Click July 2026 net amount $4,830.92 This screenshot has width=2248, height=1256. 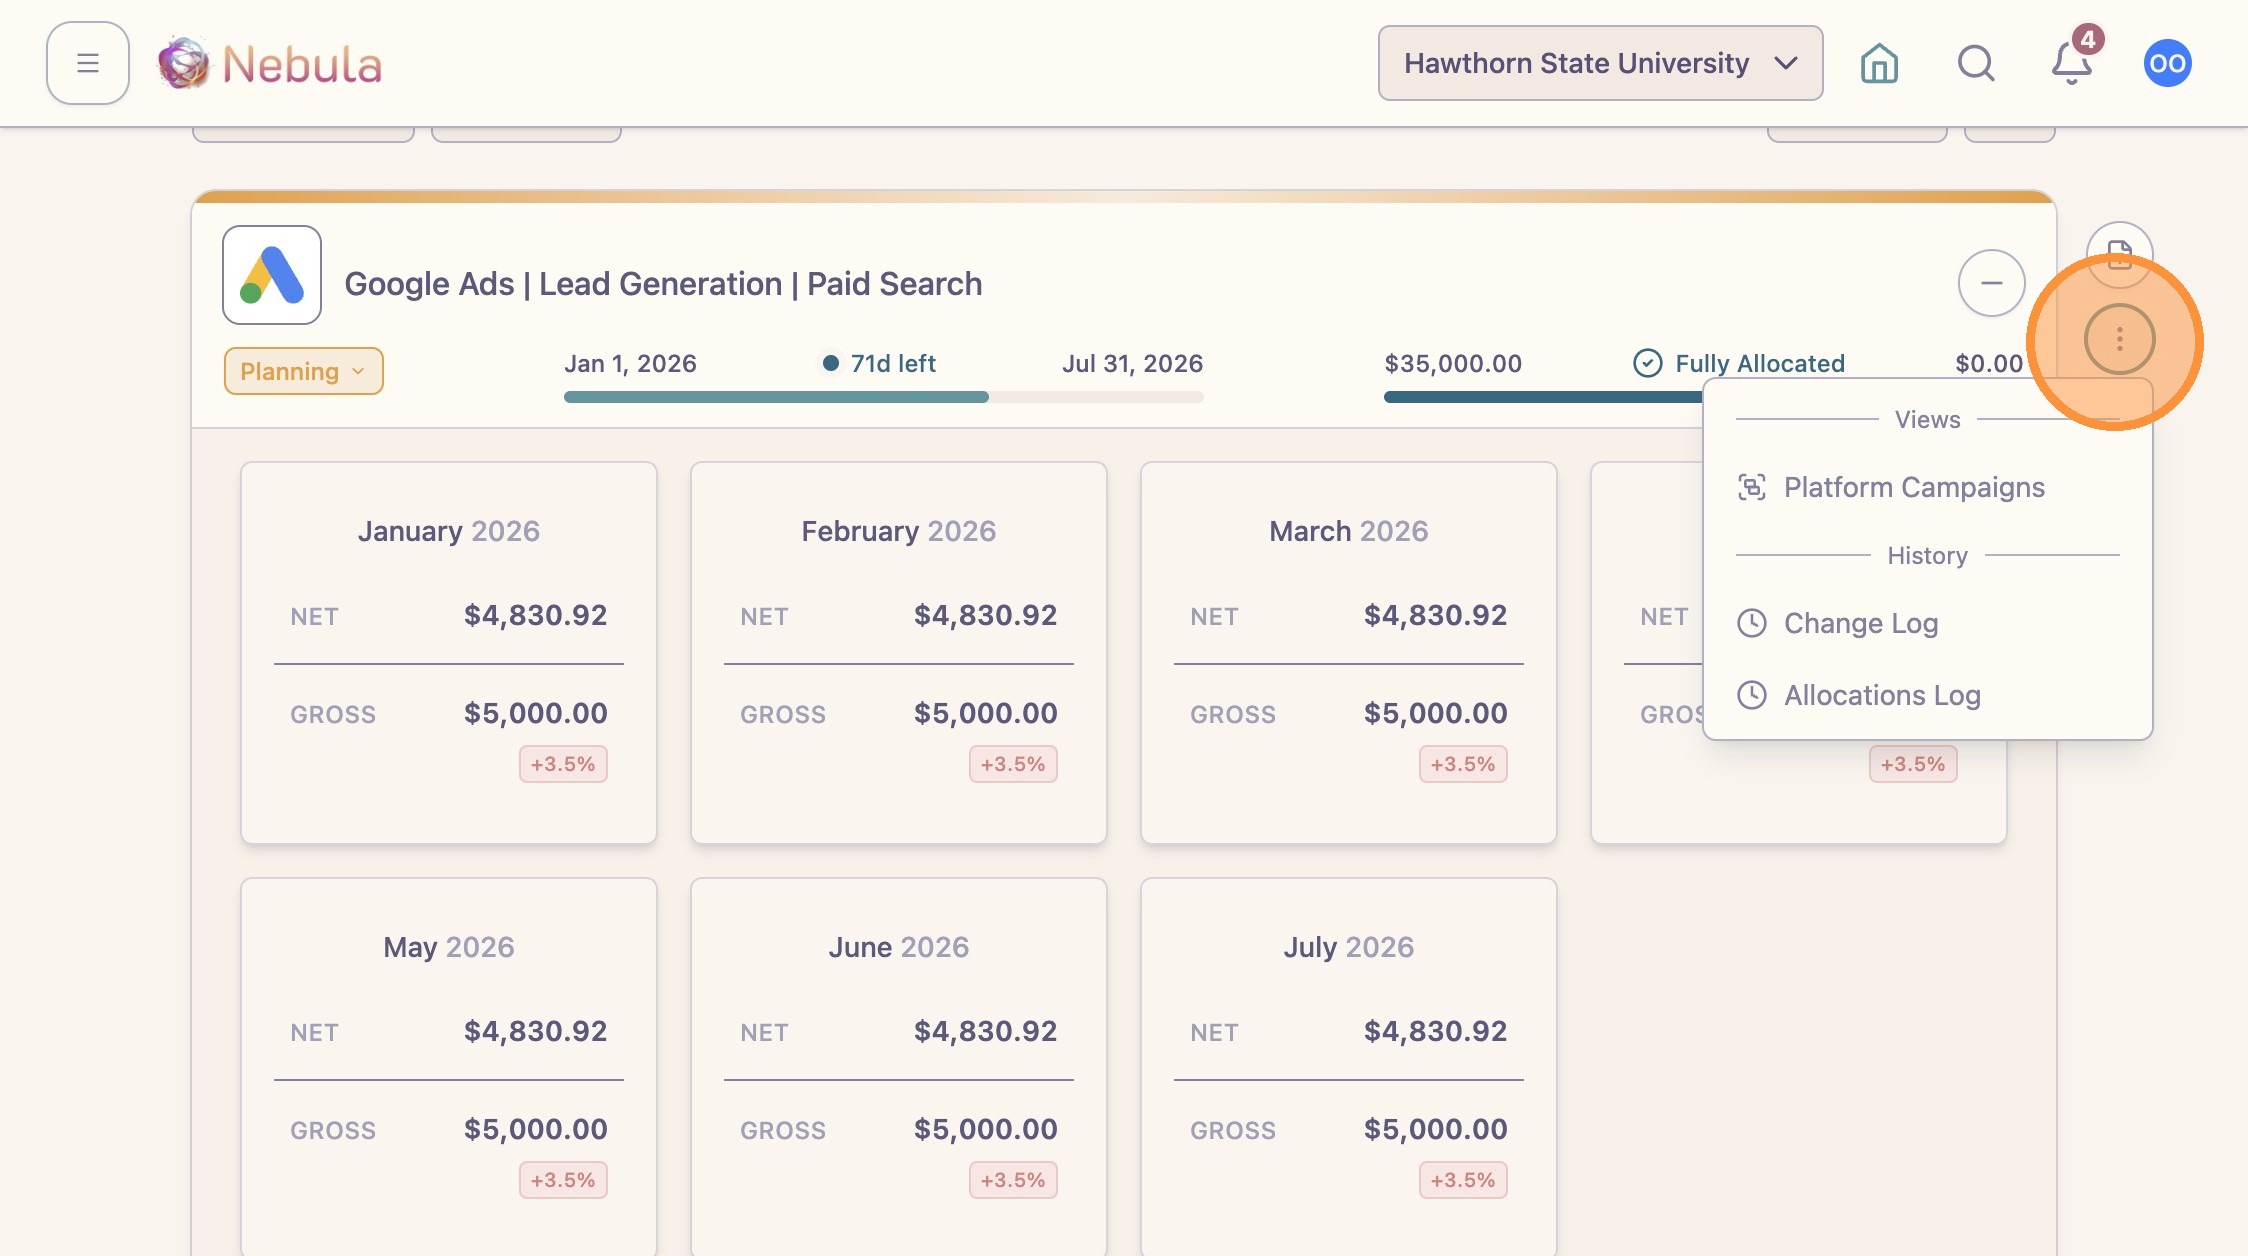(x=1436, y=1031)
